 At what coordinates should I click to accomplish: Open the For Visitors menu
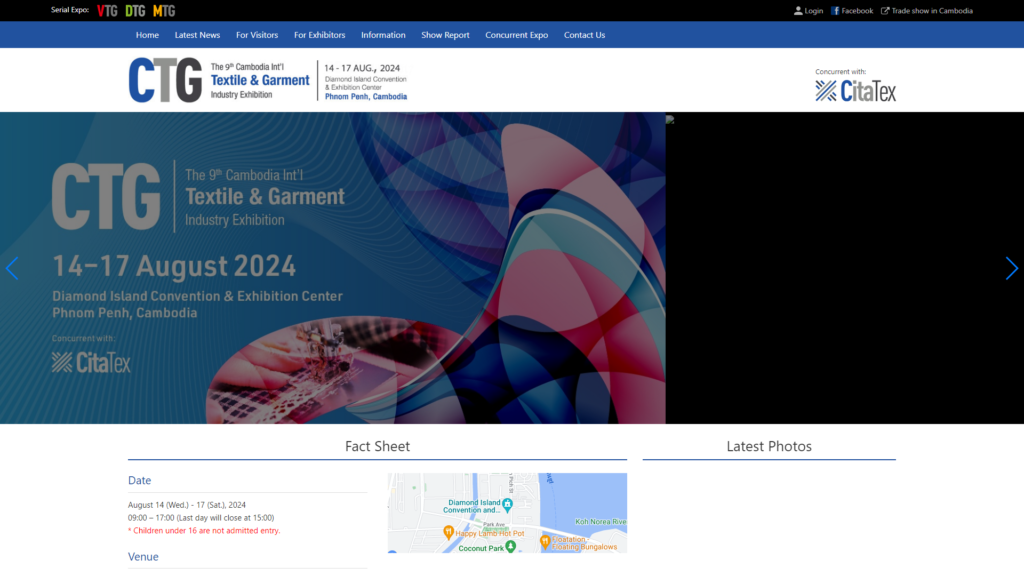pos(257,35)
